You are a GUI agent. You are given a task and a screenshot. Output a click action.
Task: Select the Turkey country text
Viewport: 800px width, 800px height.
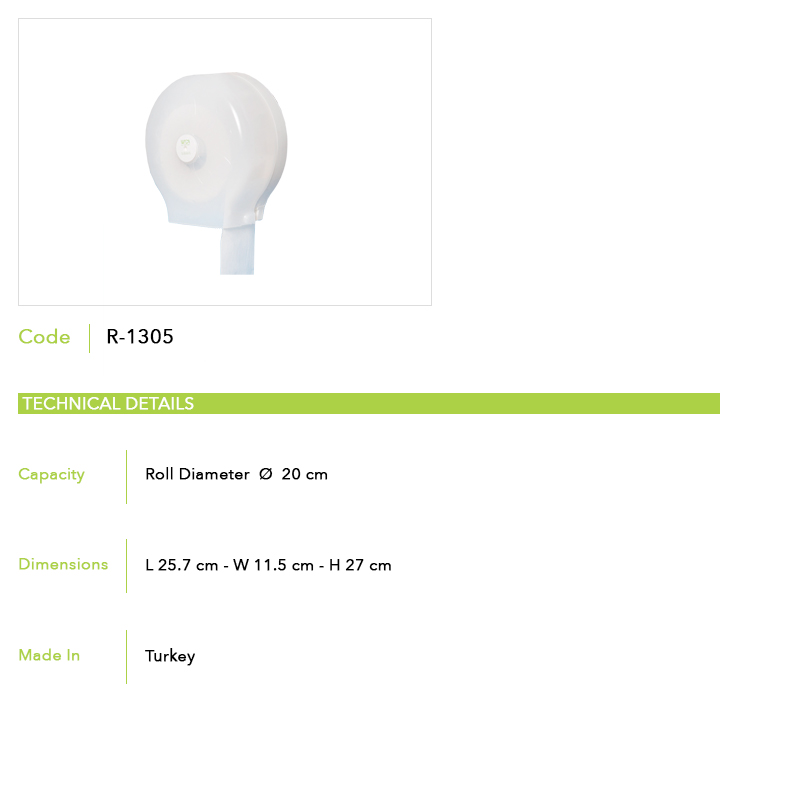click(170, 657)
